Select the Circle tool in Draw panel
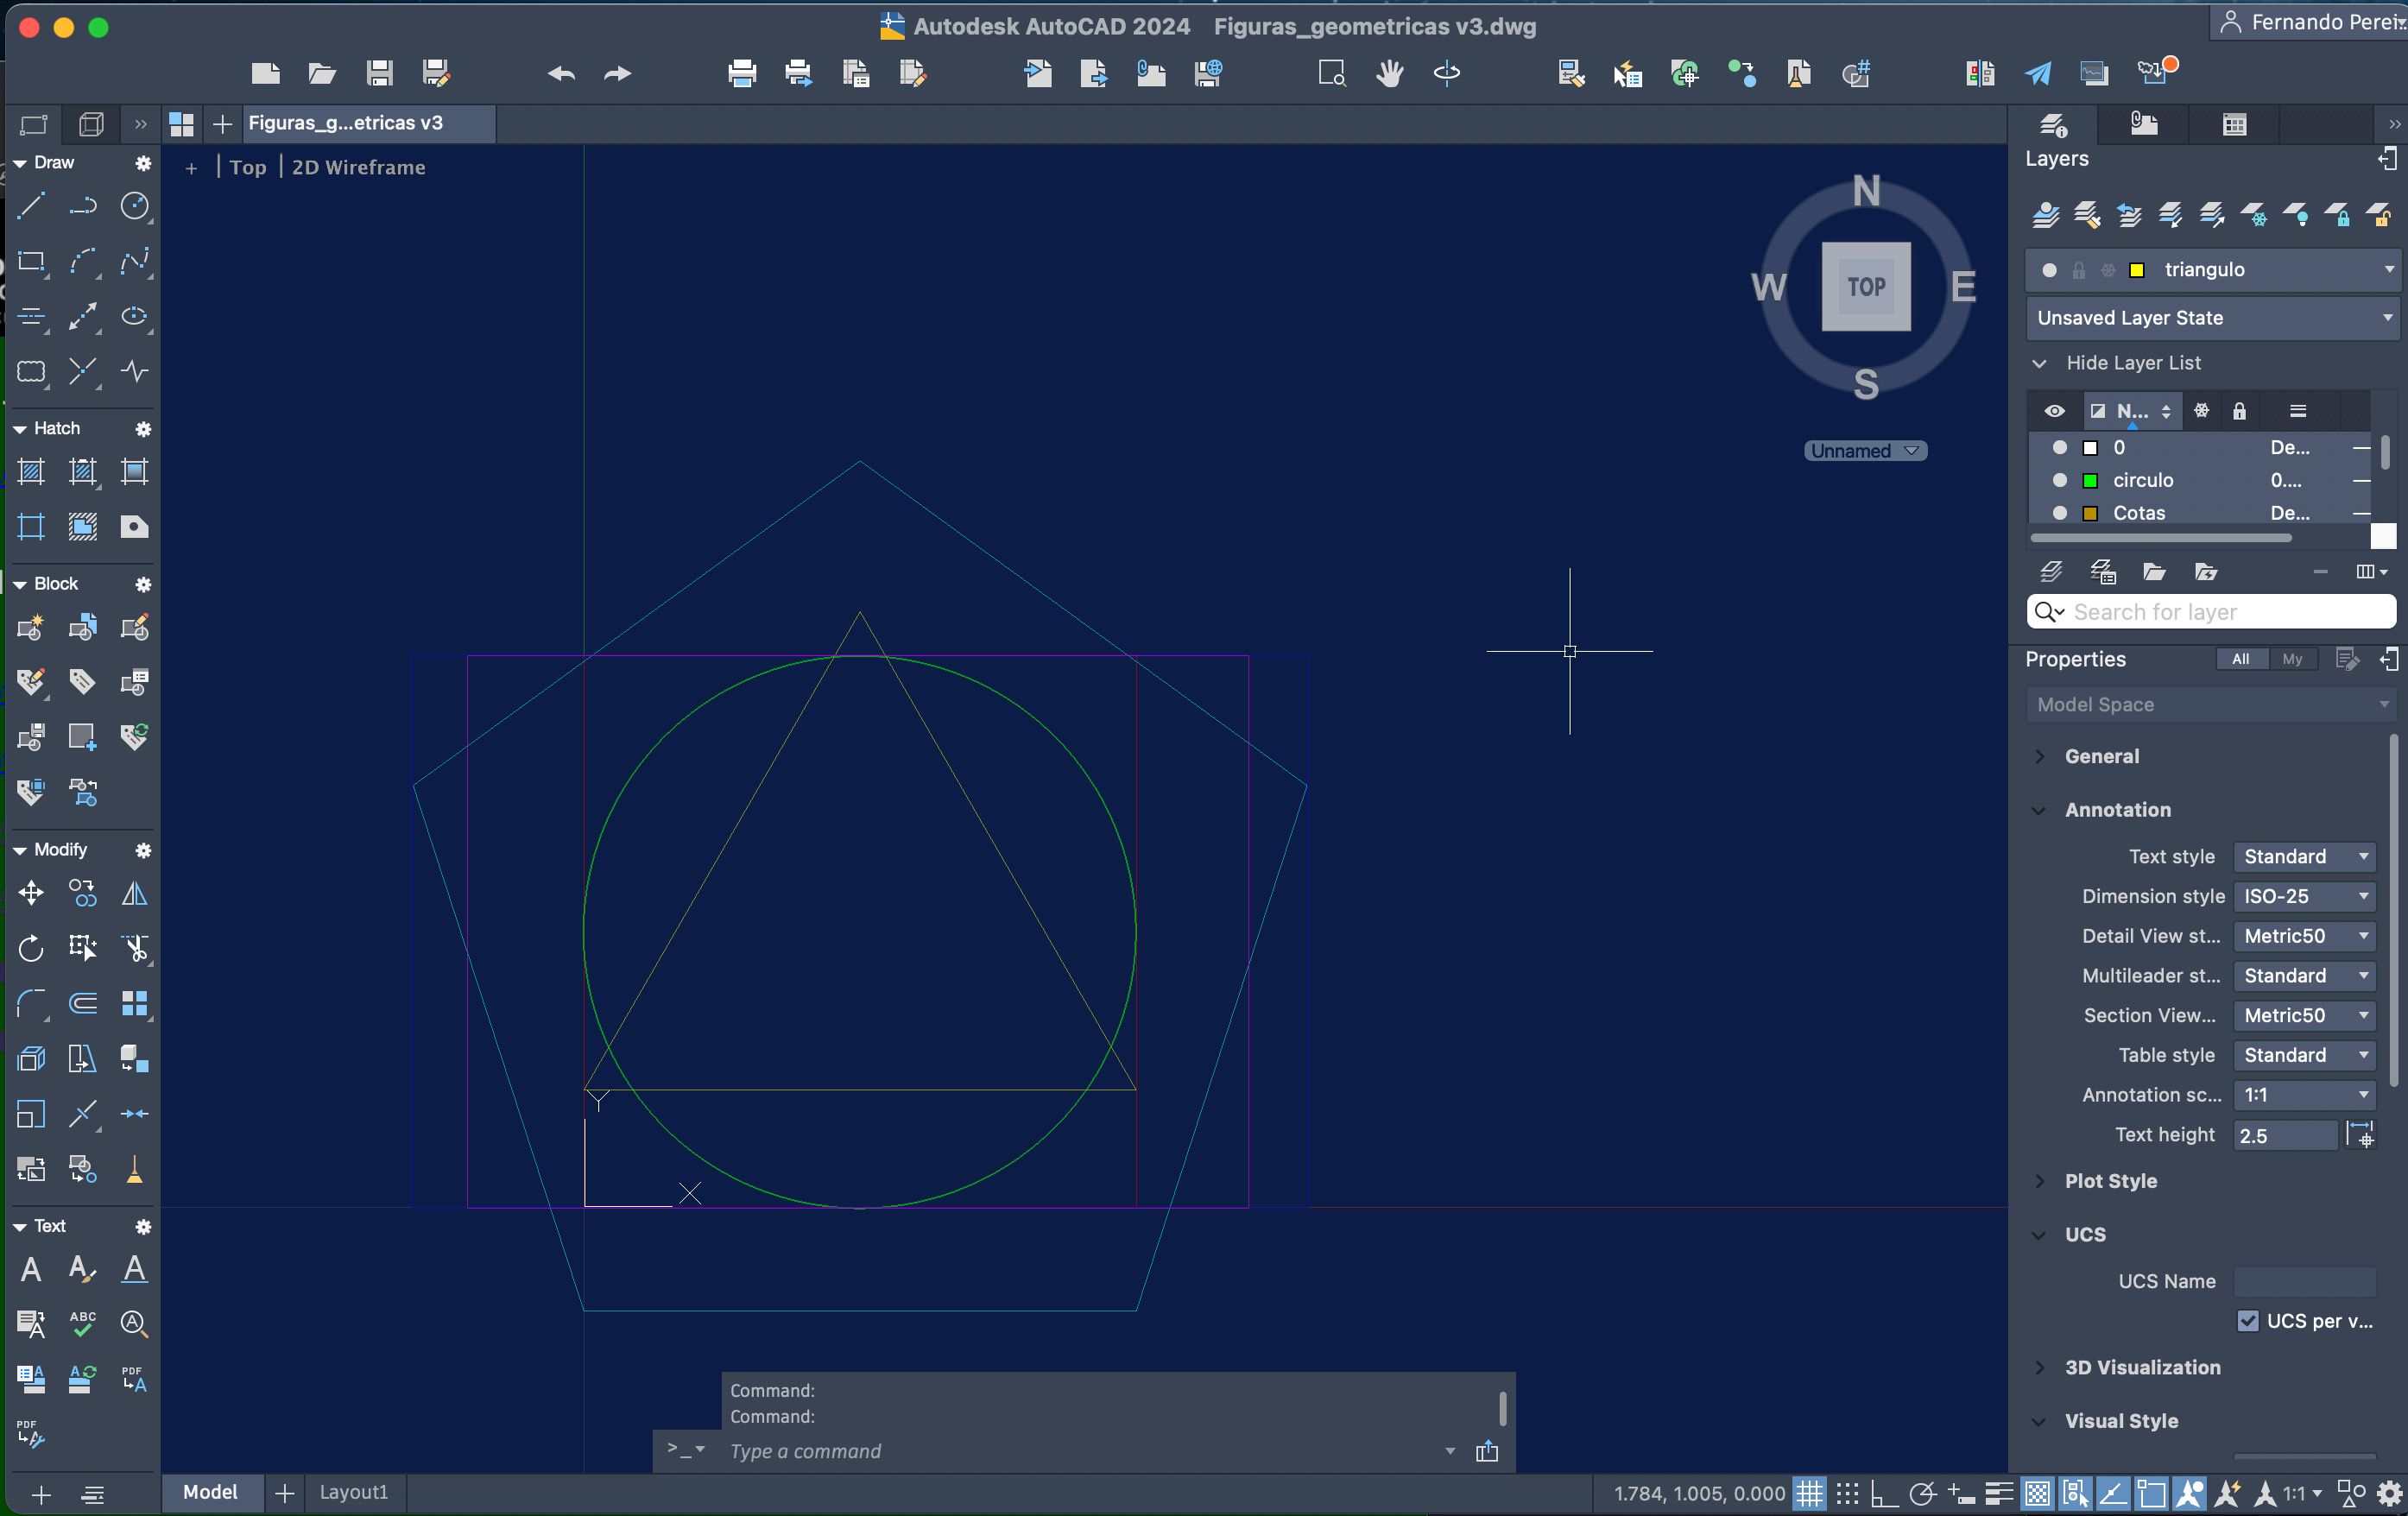 tap(134, 207)
